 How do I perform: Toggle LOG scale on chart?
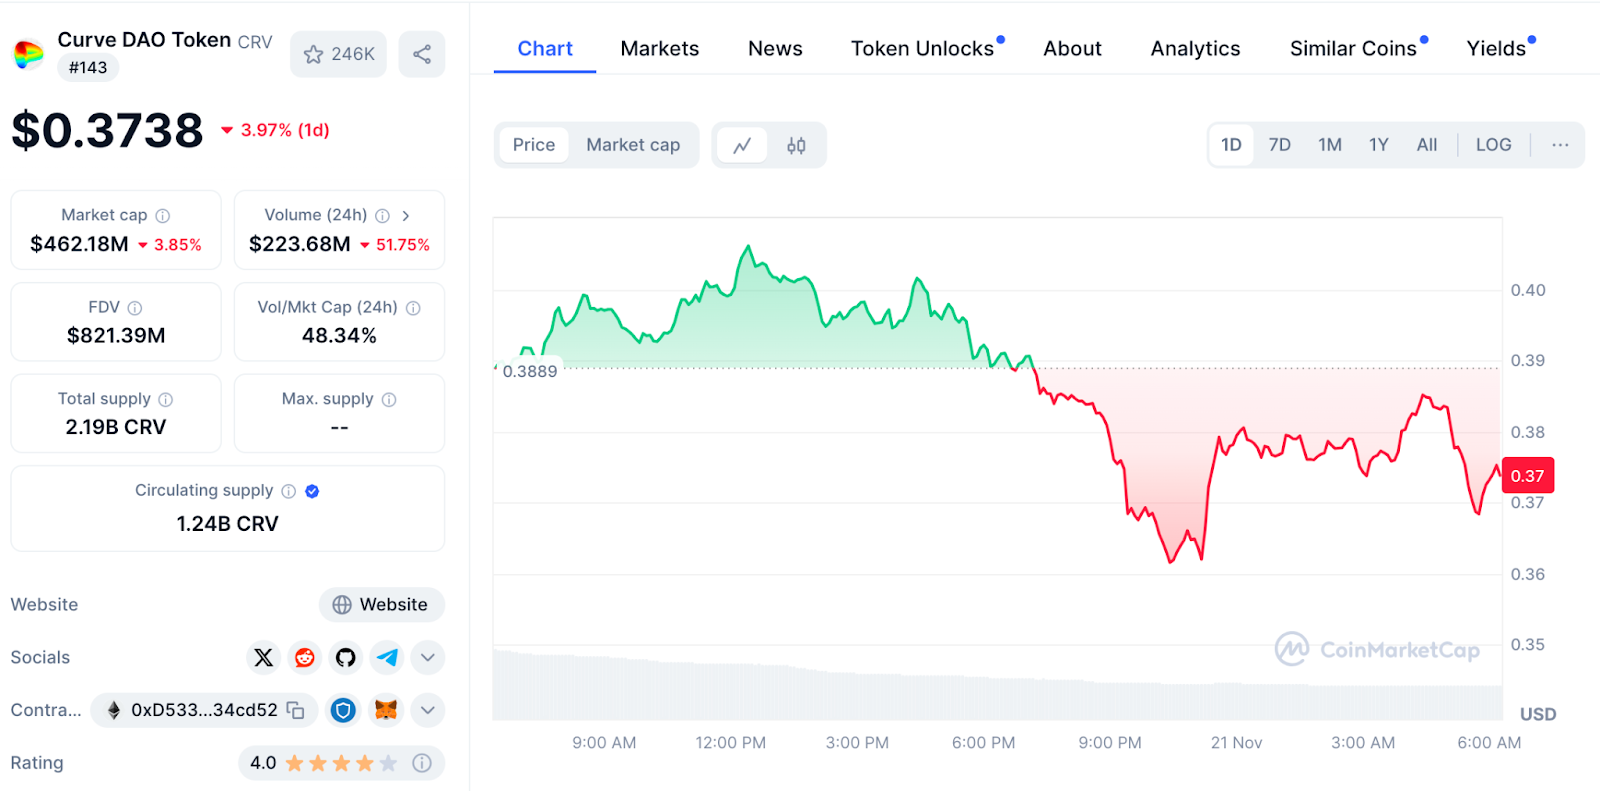[1494, 145]
